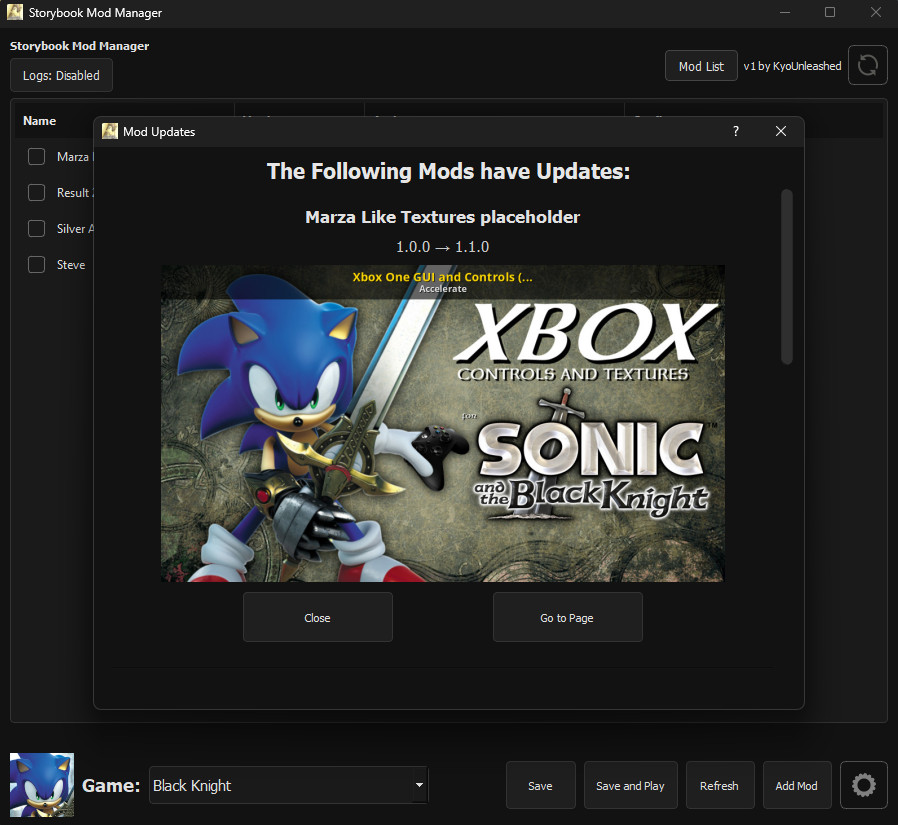Image resolution: width=898 pixels, height=825 pixels.
Task: Click the Xbox Controls and Textures thumbnail
Action: tap(443, 423)
